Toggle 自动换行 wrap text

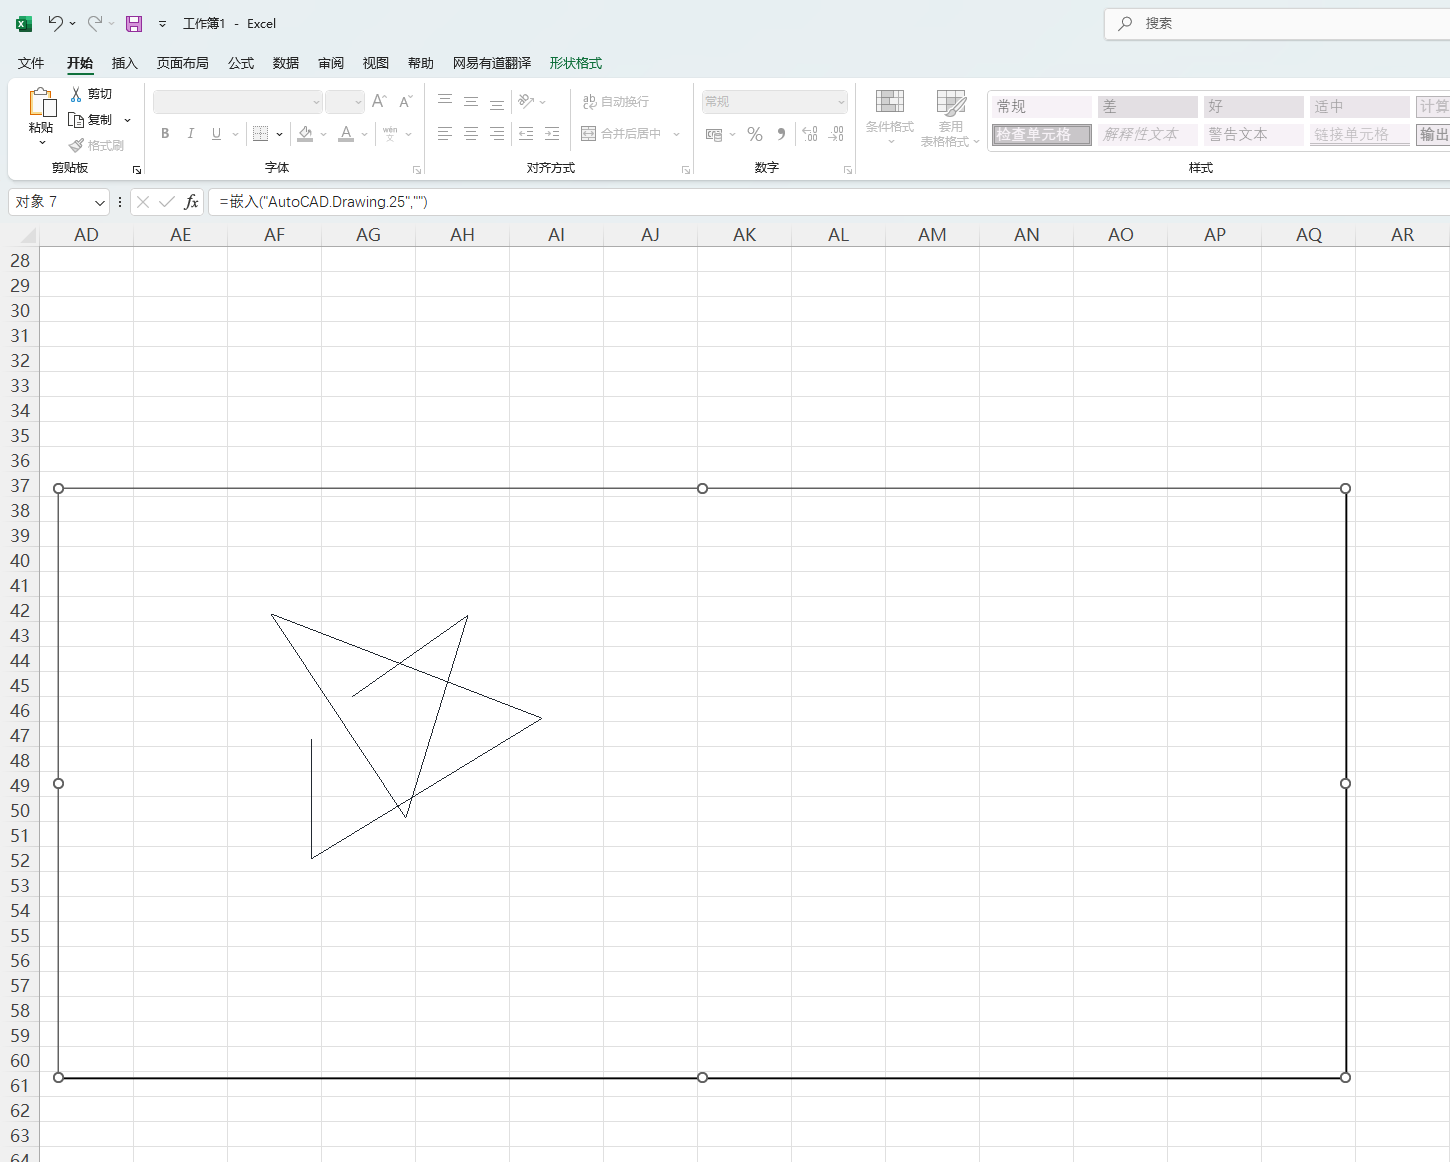coord(616,102)
